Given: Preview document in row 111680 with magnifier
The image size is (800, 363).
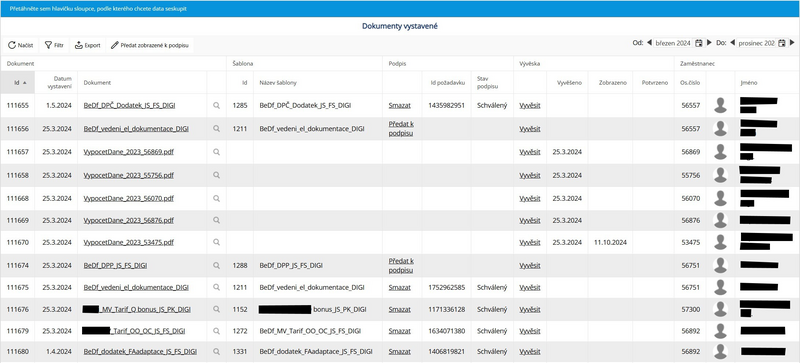Looking at the screenshot, I should pyautogui.click(x=216, y=352).
